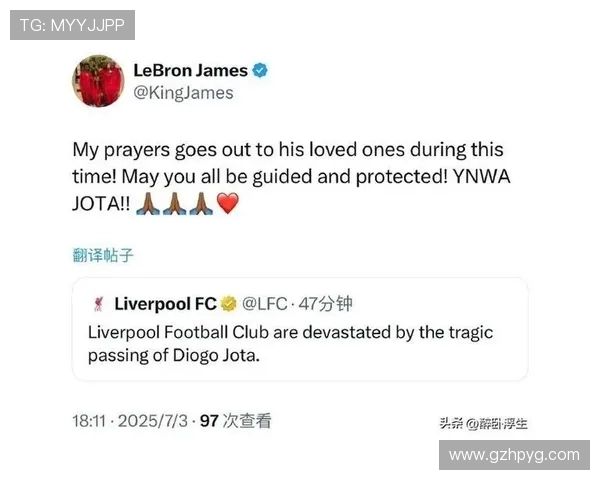The width and height of the screenshot is (600, 480).
Task: Click the first praying hands emoji
Action: point(148,203)
